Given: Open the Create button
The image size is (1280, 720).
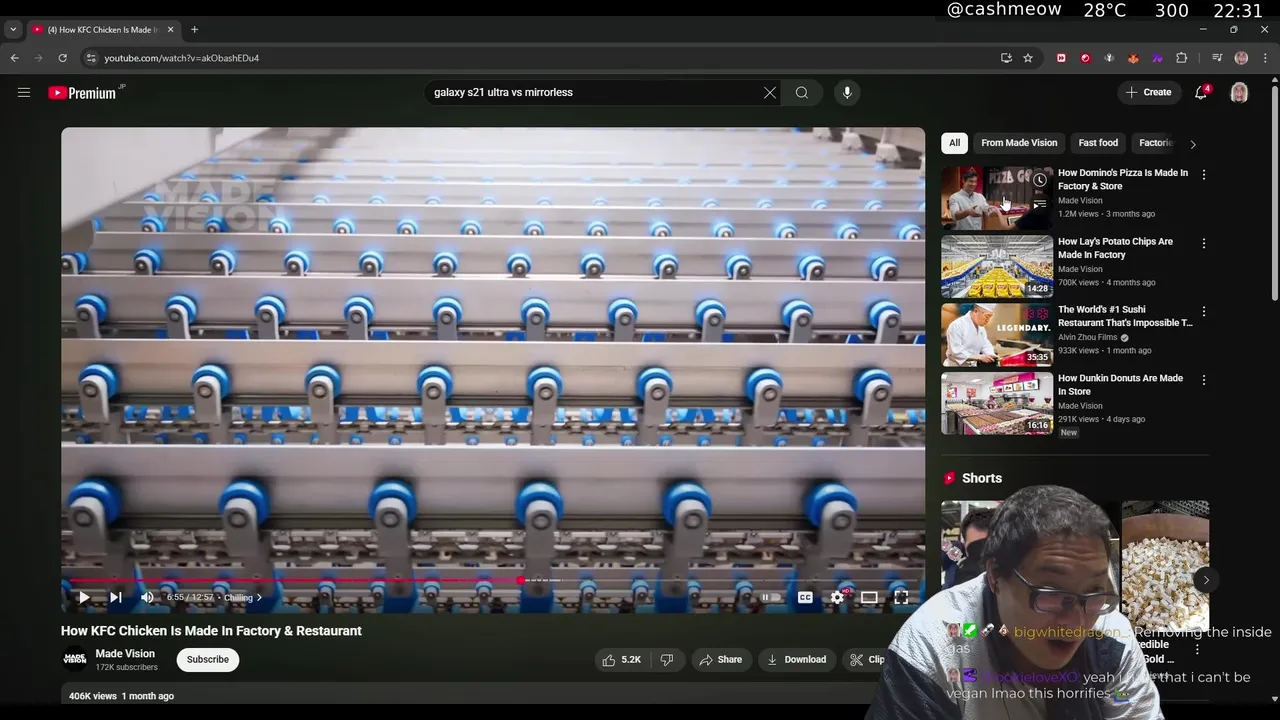Looking at the screenshot, I should [1148, 92].
